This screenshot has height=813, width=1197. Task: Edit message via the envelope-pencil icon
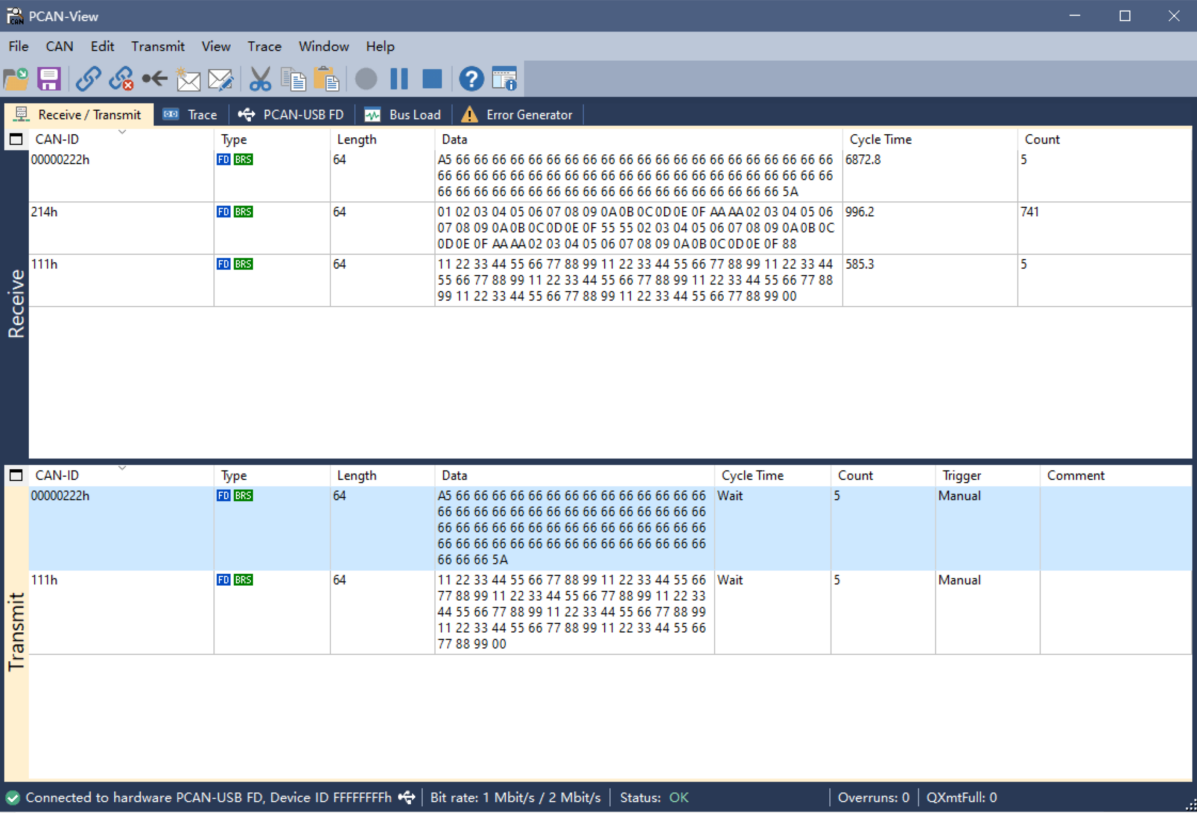point(221,79)
